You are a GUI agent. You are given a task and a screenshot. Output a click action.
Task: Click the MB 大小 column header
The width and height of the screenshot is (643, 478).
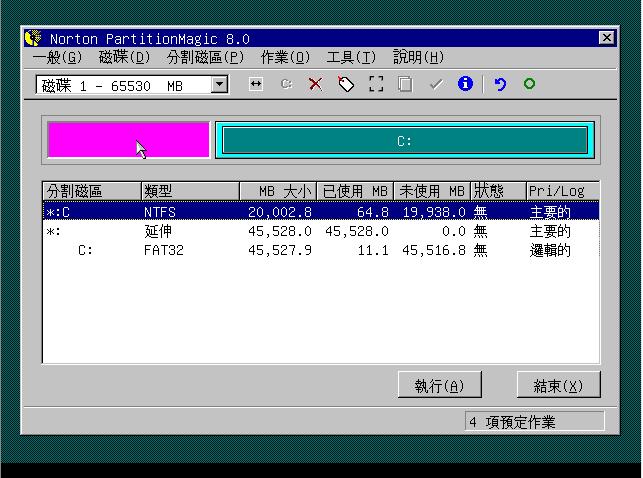coord(278,191)
